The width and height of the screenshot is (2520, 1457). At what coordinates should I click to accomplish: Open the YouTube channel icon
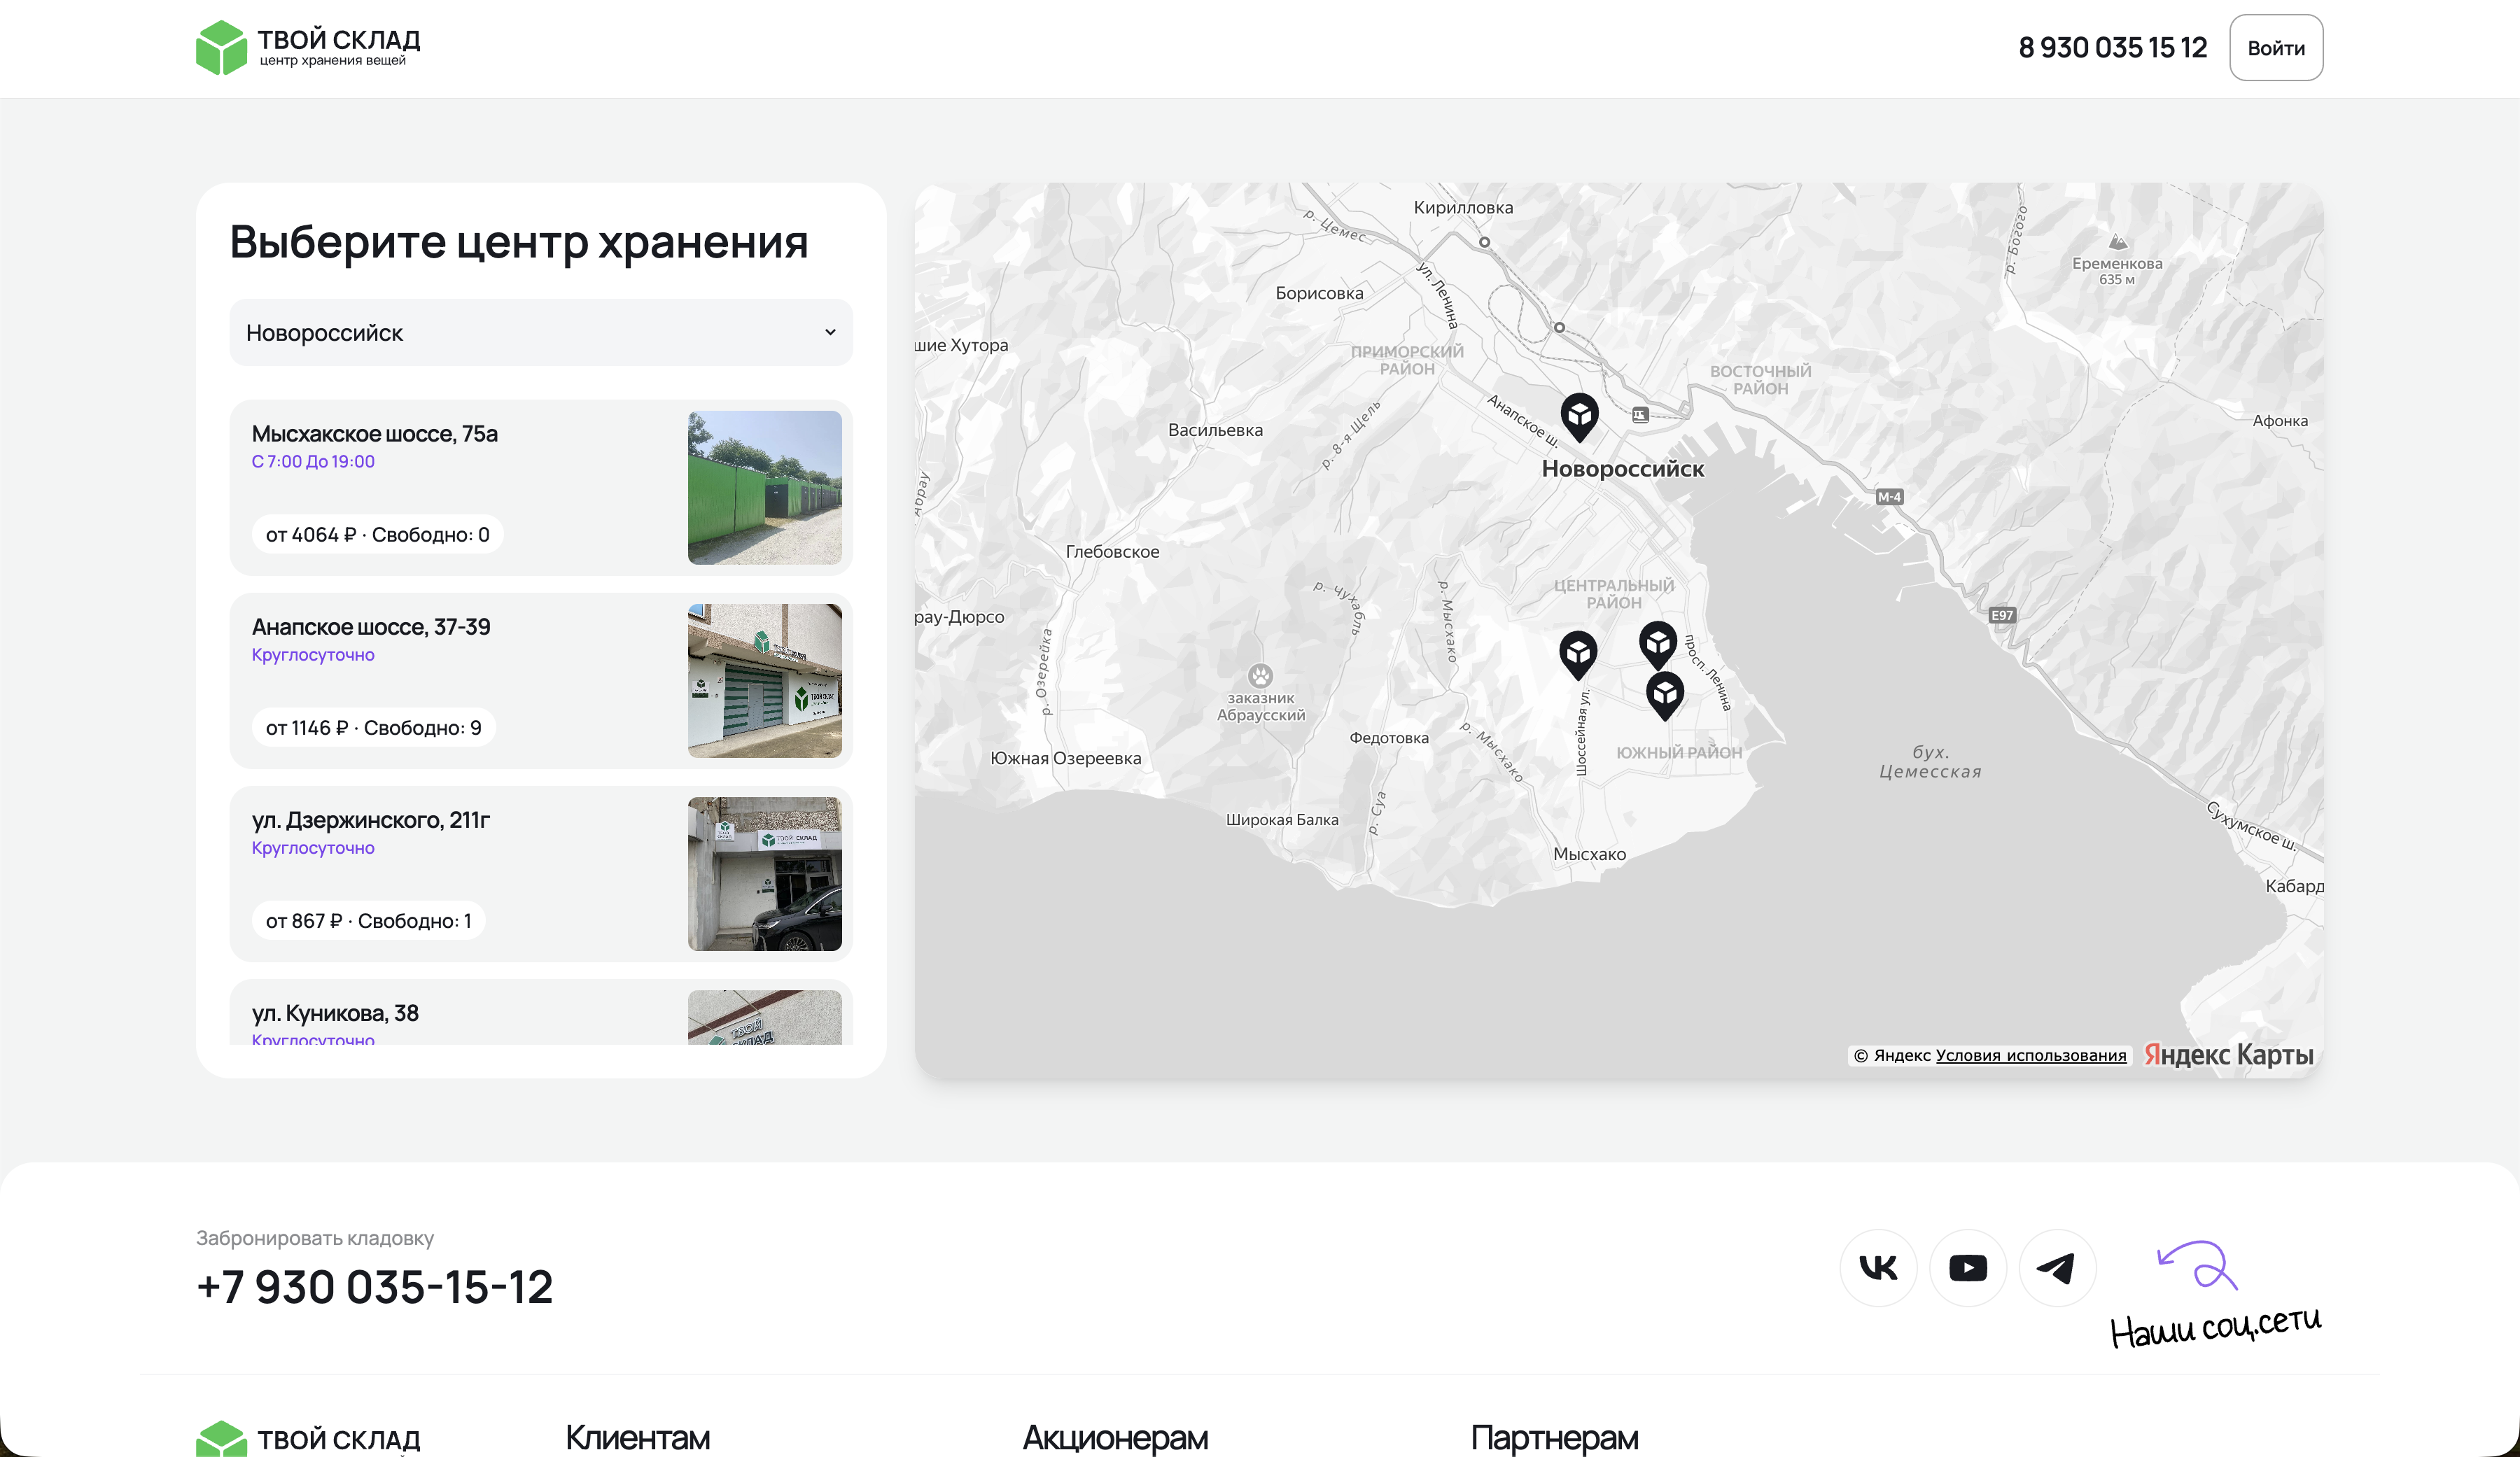(x=1967, y=1267)
